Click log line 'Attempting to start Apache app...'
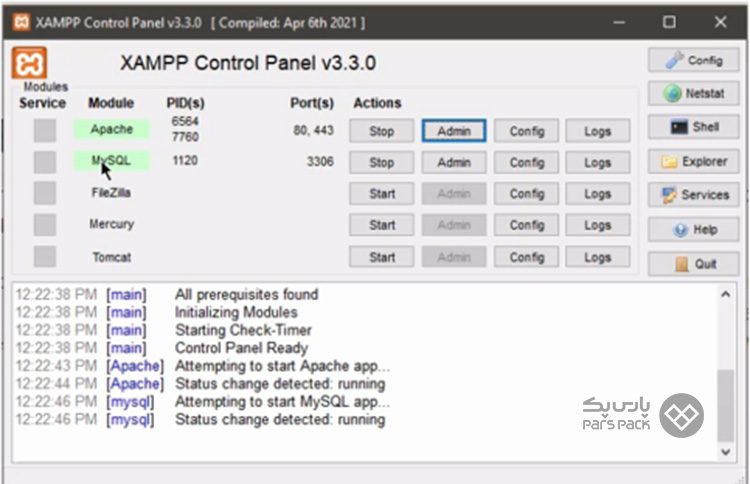This screenshot has height=484, width=750. (x=283, y=366)
